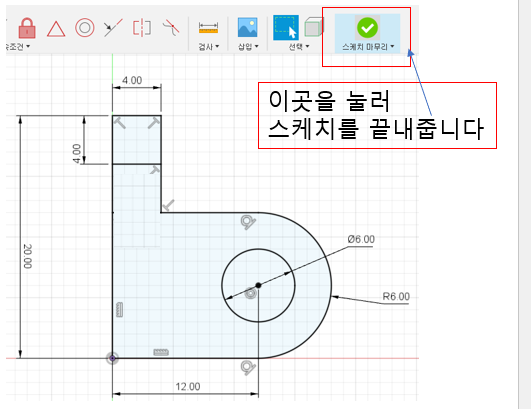Click the Insert image icon
The image size is (531, 409).
[248, 27]
